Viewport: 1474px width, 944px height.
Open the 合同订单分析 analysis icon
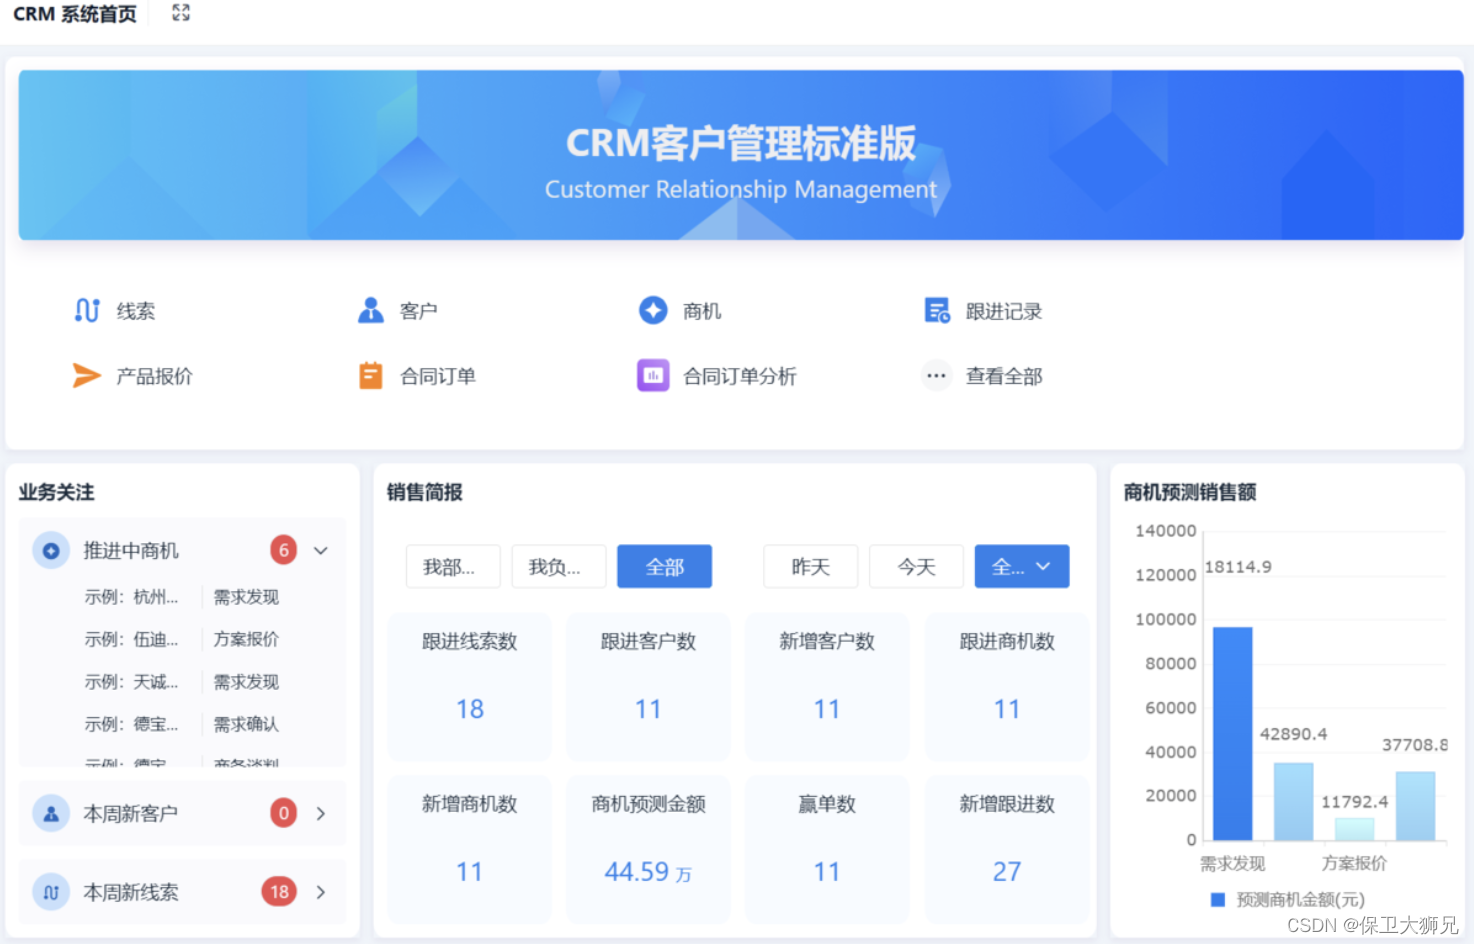653,376
